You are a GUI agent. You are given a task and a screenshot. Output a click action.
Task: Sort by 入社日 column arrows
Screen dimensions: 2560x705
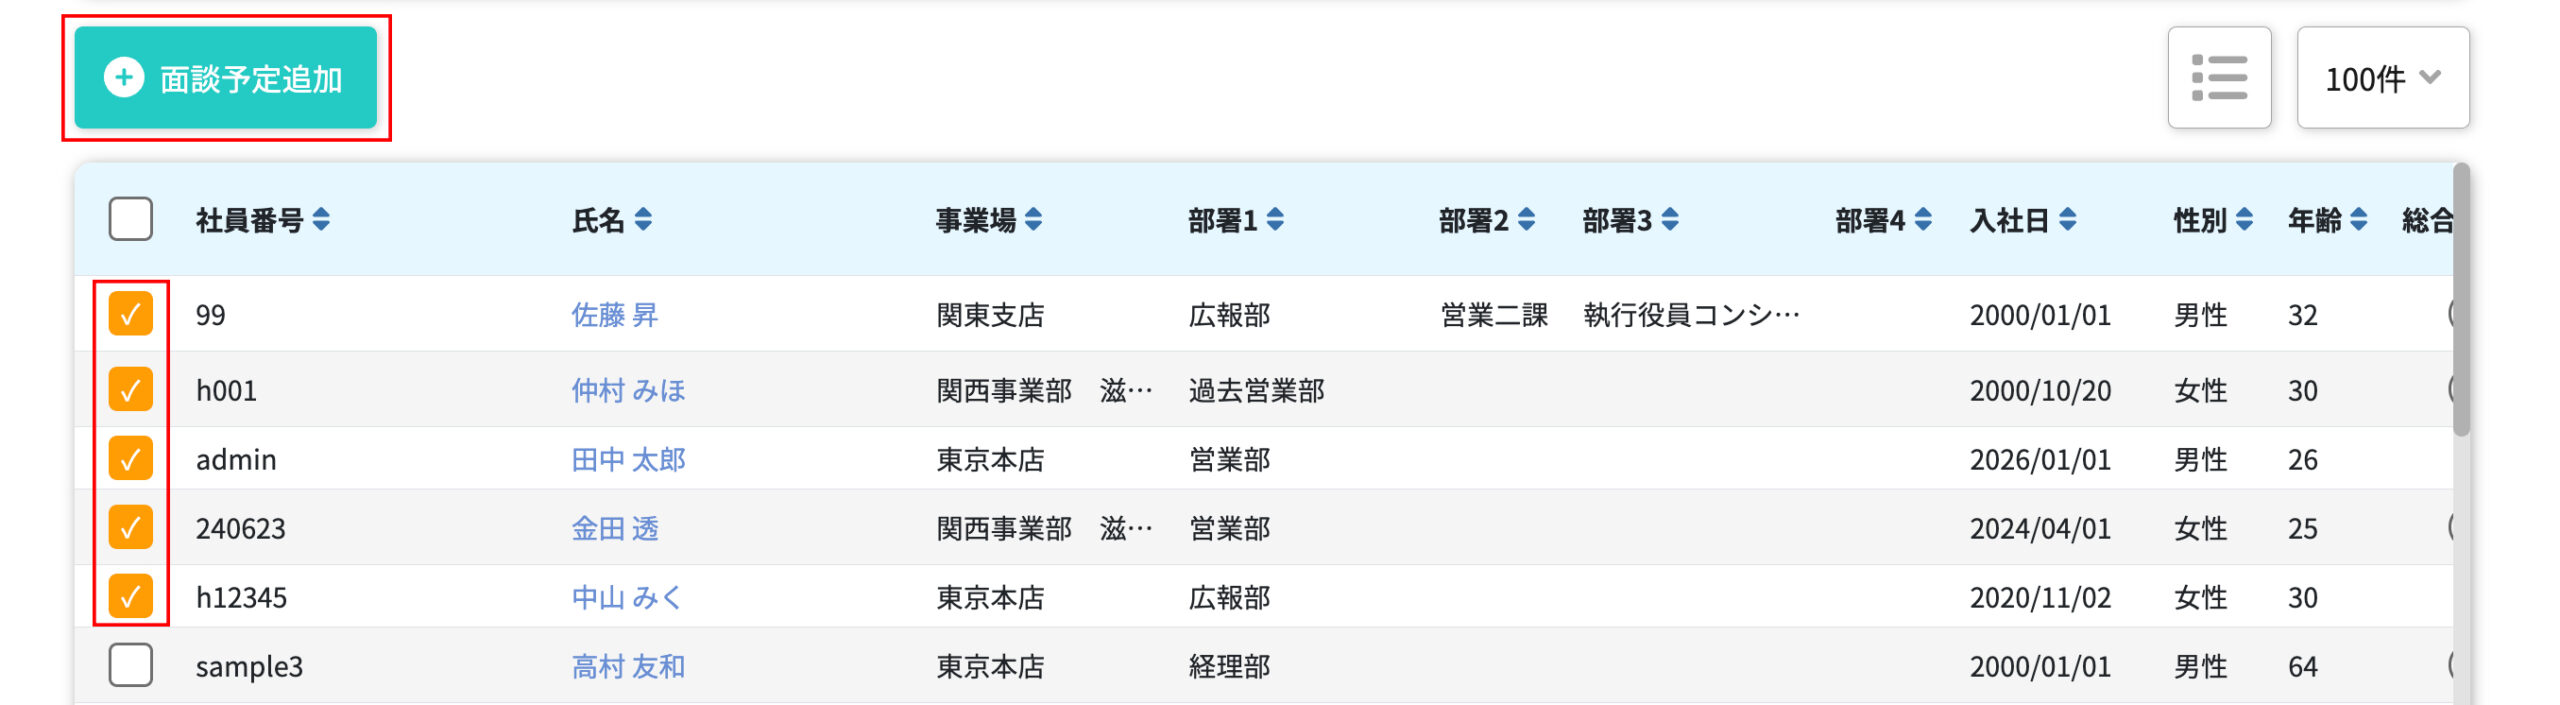(2068, 219)
